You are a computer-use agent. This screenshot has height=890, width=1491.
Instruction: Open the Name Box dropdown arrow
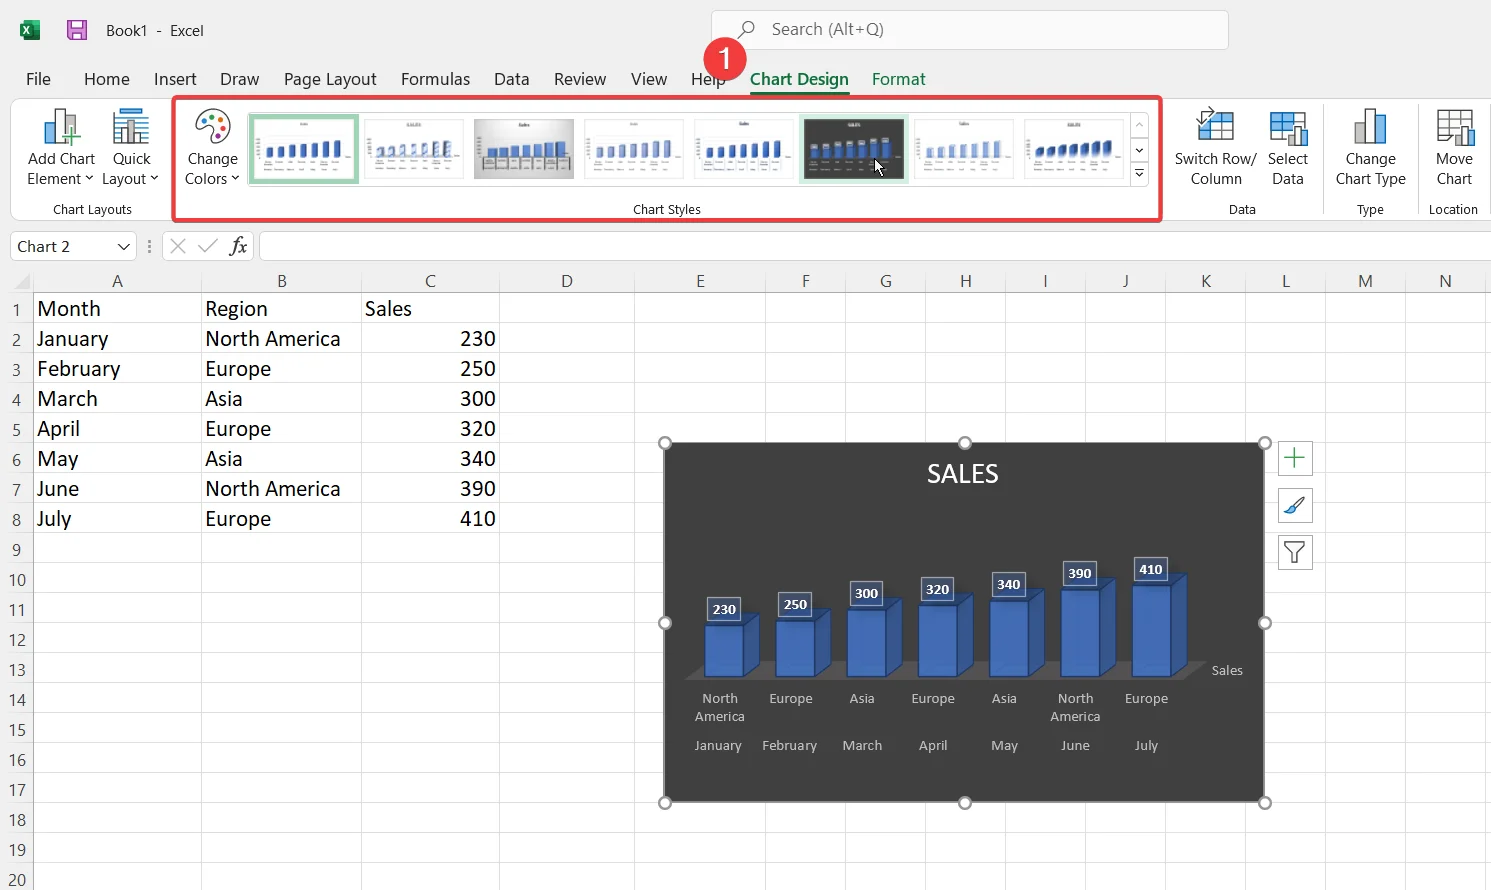[124, 247]
